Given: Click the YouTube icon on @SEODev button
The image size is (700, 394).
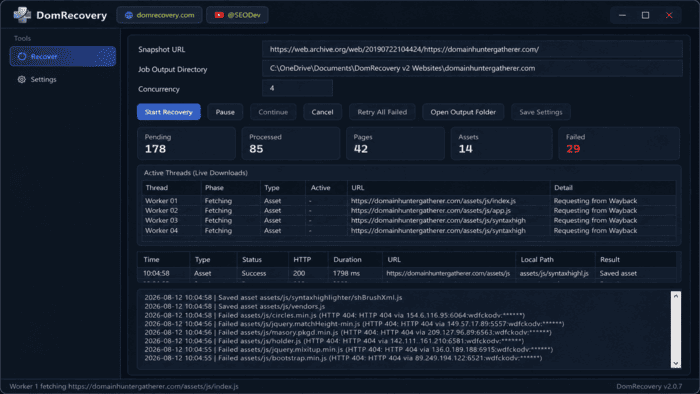Looking at the screenshot, I should click(x=219, y=15).
